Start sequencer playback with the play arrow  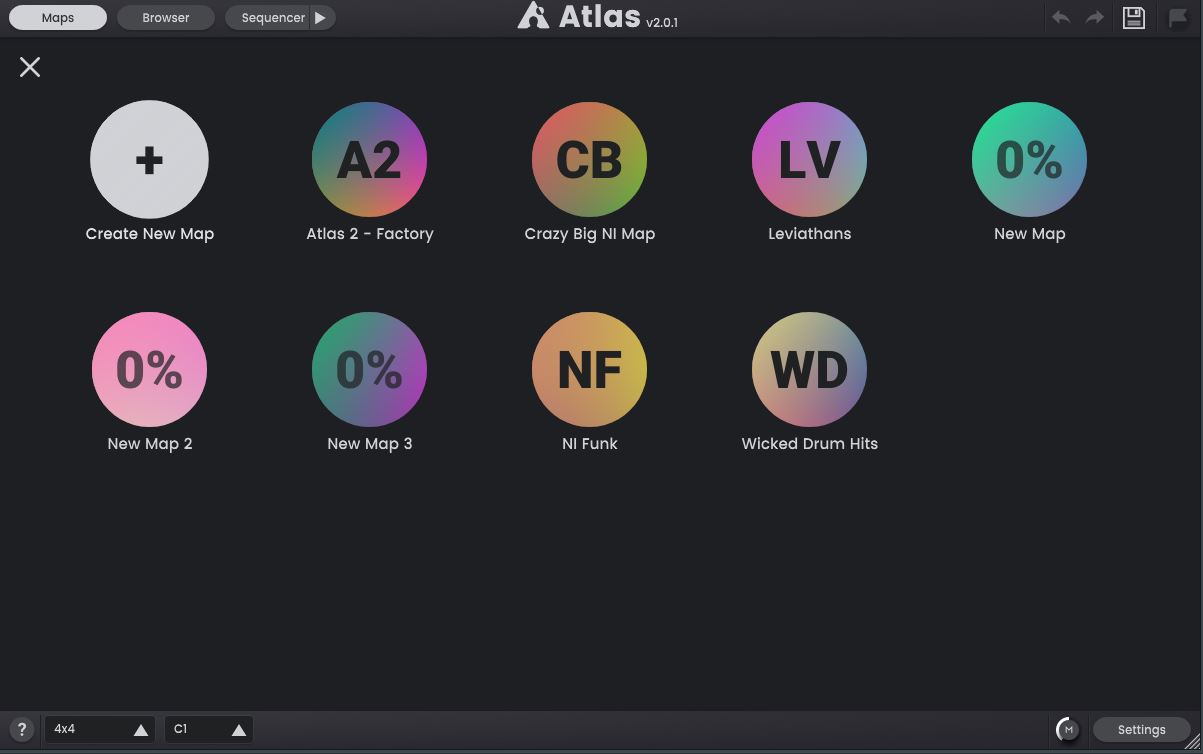pyautogui.click(x=321, y=17)
